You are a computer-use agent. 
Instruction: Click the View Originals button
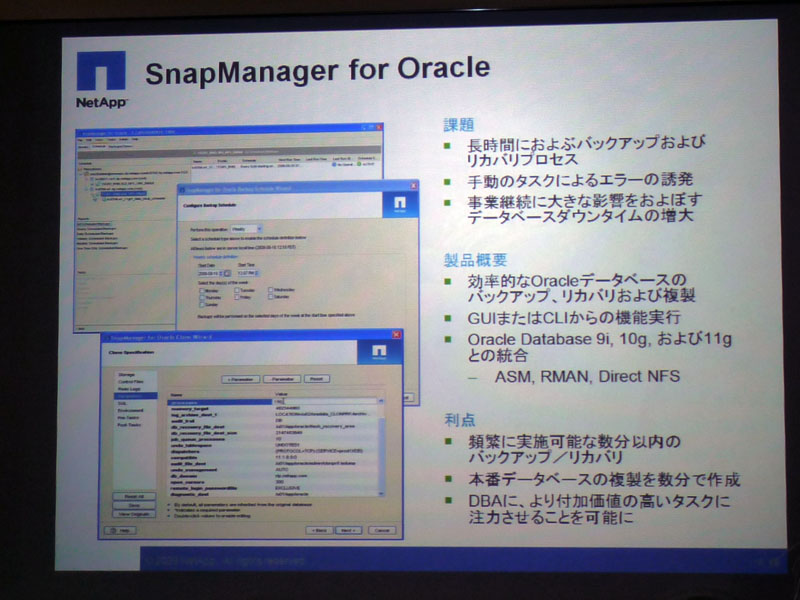[x=134, y=514]
